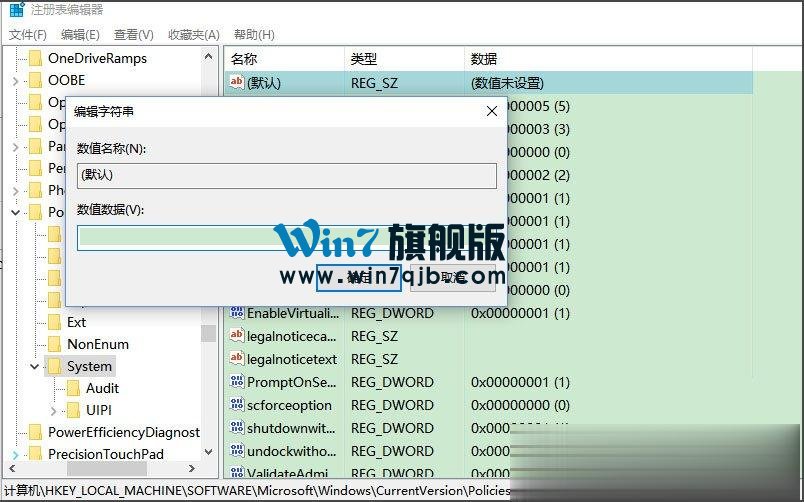Click the DWORD icon beside scforceoption value

(236, 404)
